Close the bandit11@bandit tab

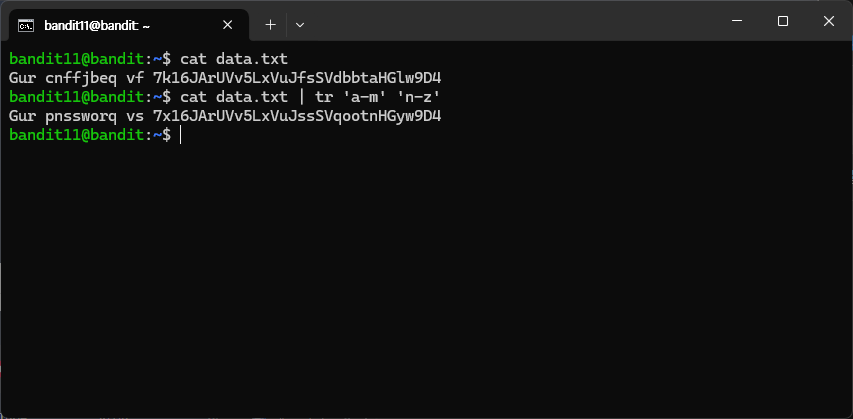coord(227,25)
